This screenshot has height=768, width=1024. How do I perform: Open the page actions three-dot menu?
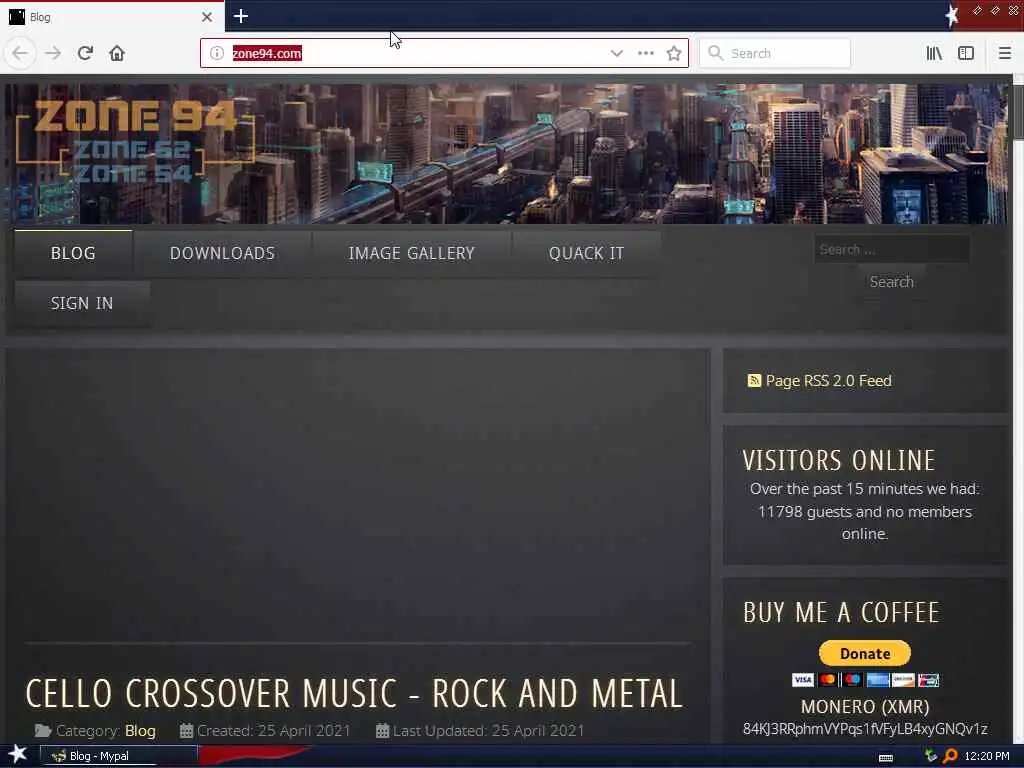pyautogui.click(x=646, y=54)
